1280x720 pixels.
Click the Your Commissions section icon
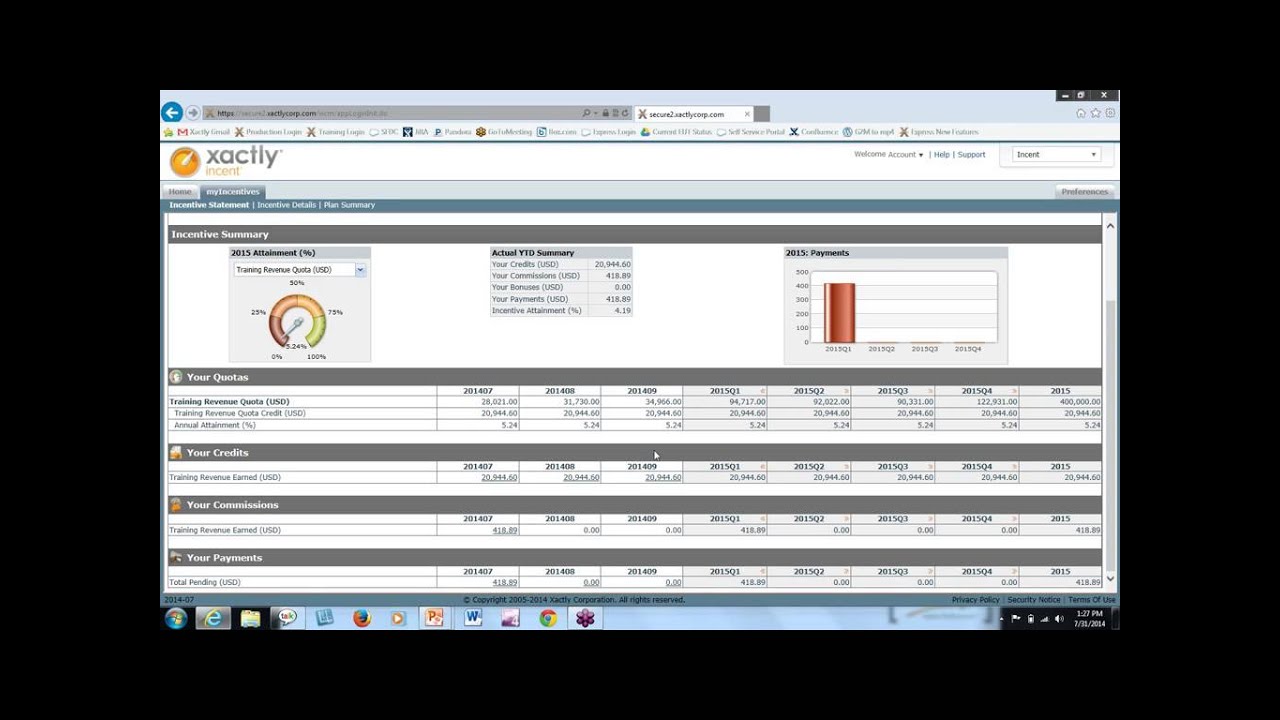176,505
